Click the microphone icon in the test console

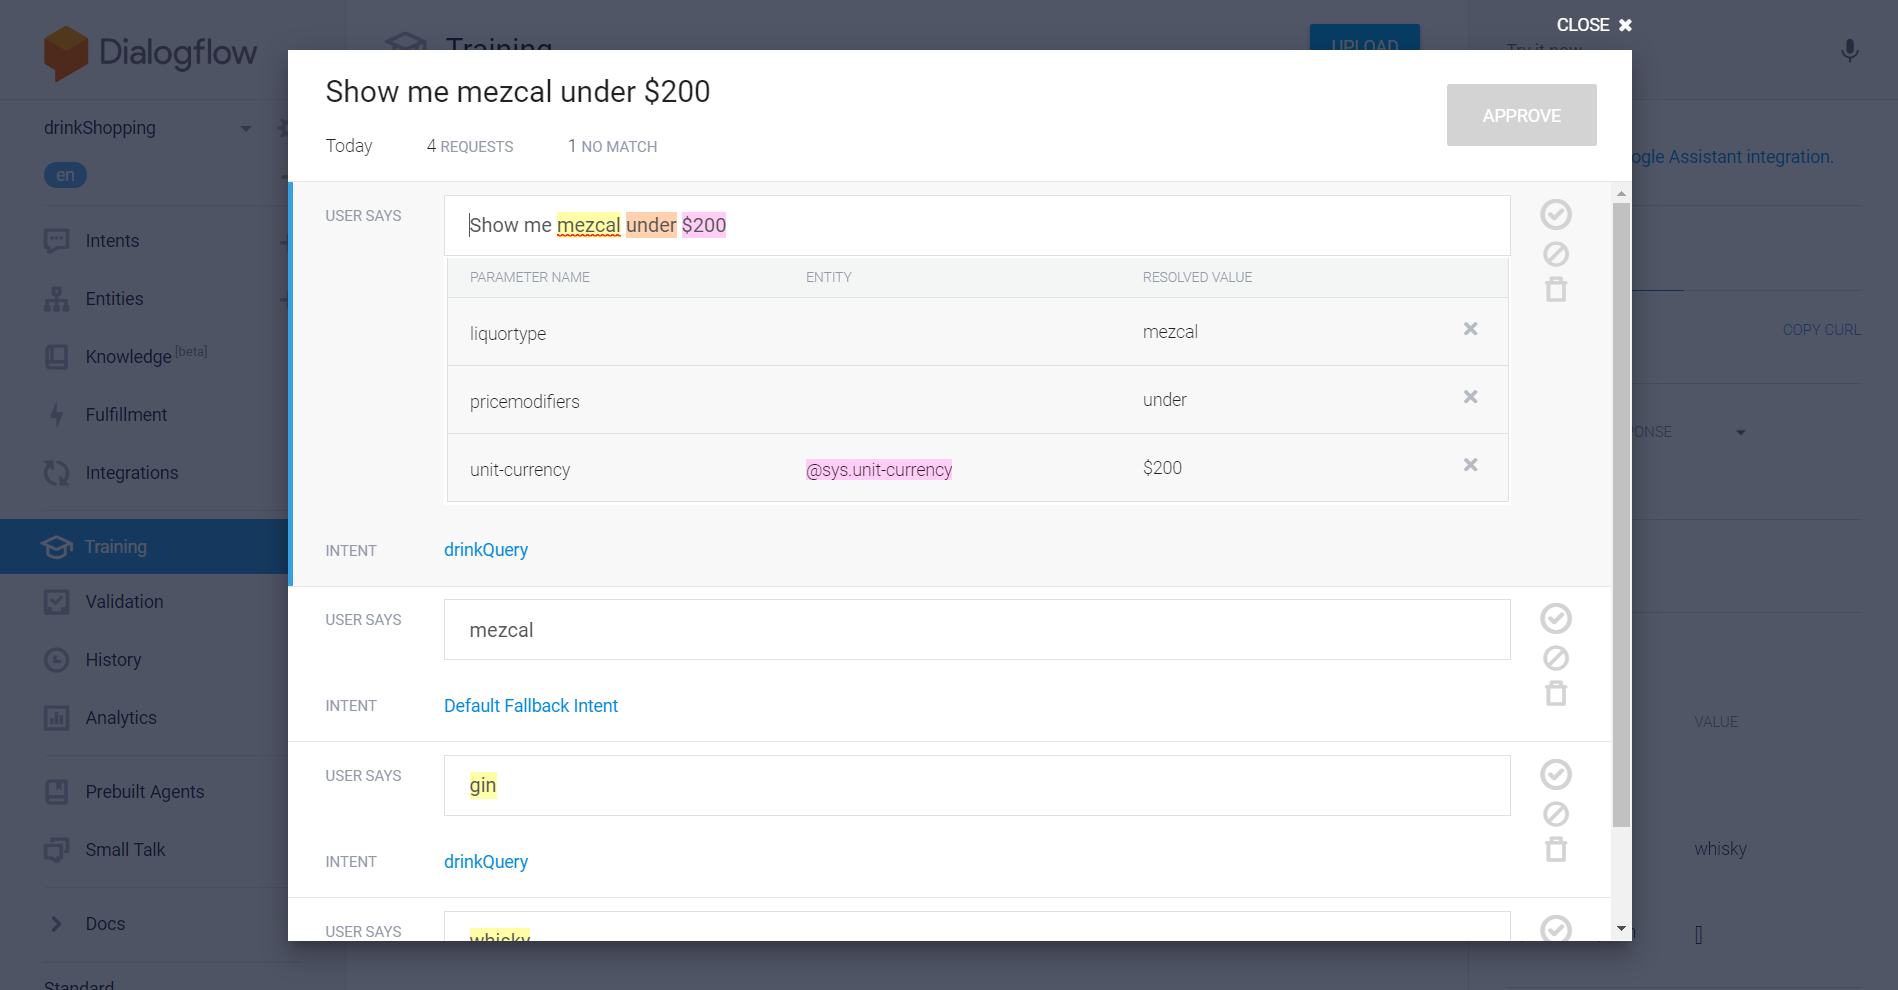click(x=1850, y=50)
